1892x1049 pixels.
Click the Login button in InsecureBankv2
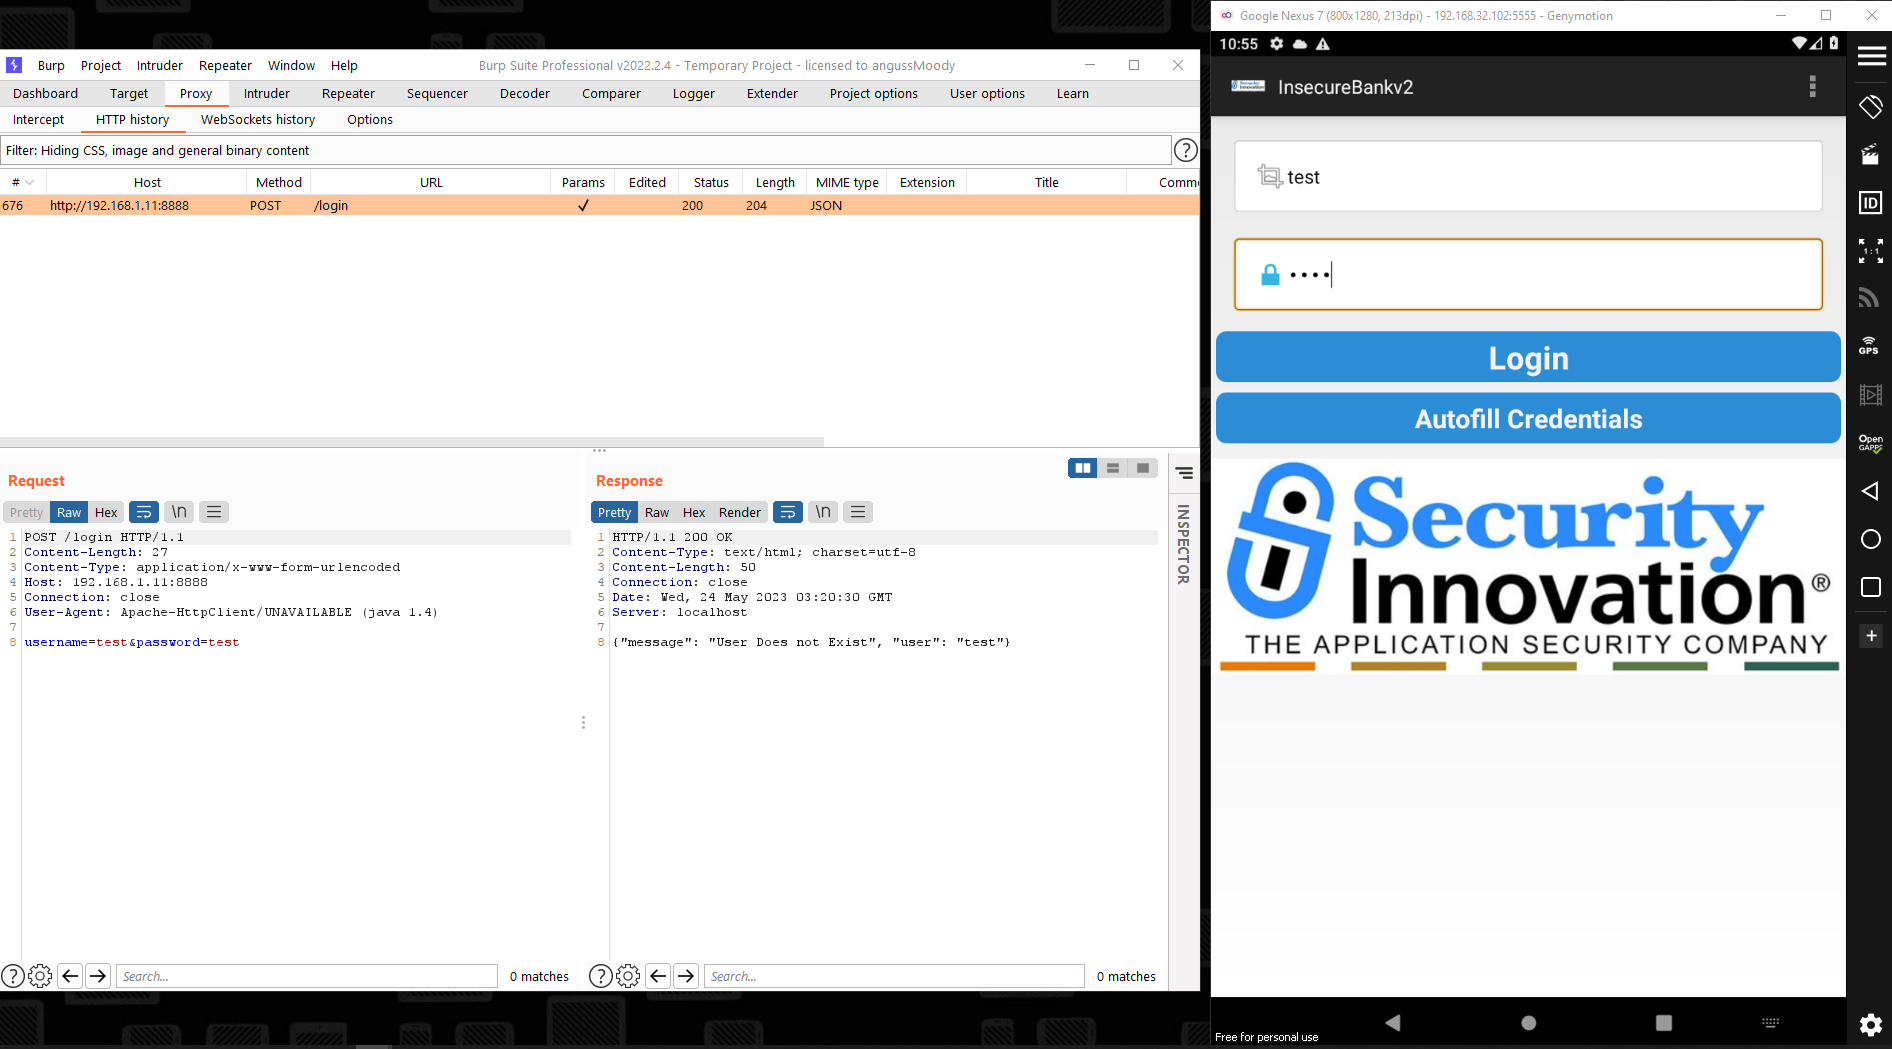(1528, 357)
